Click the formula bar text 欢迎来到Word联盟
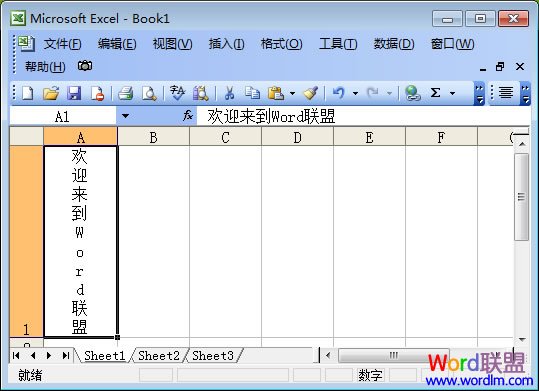The image size is (539, 391). tap(271, 116)
